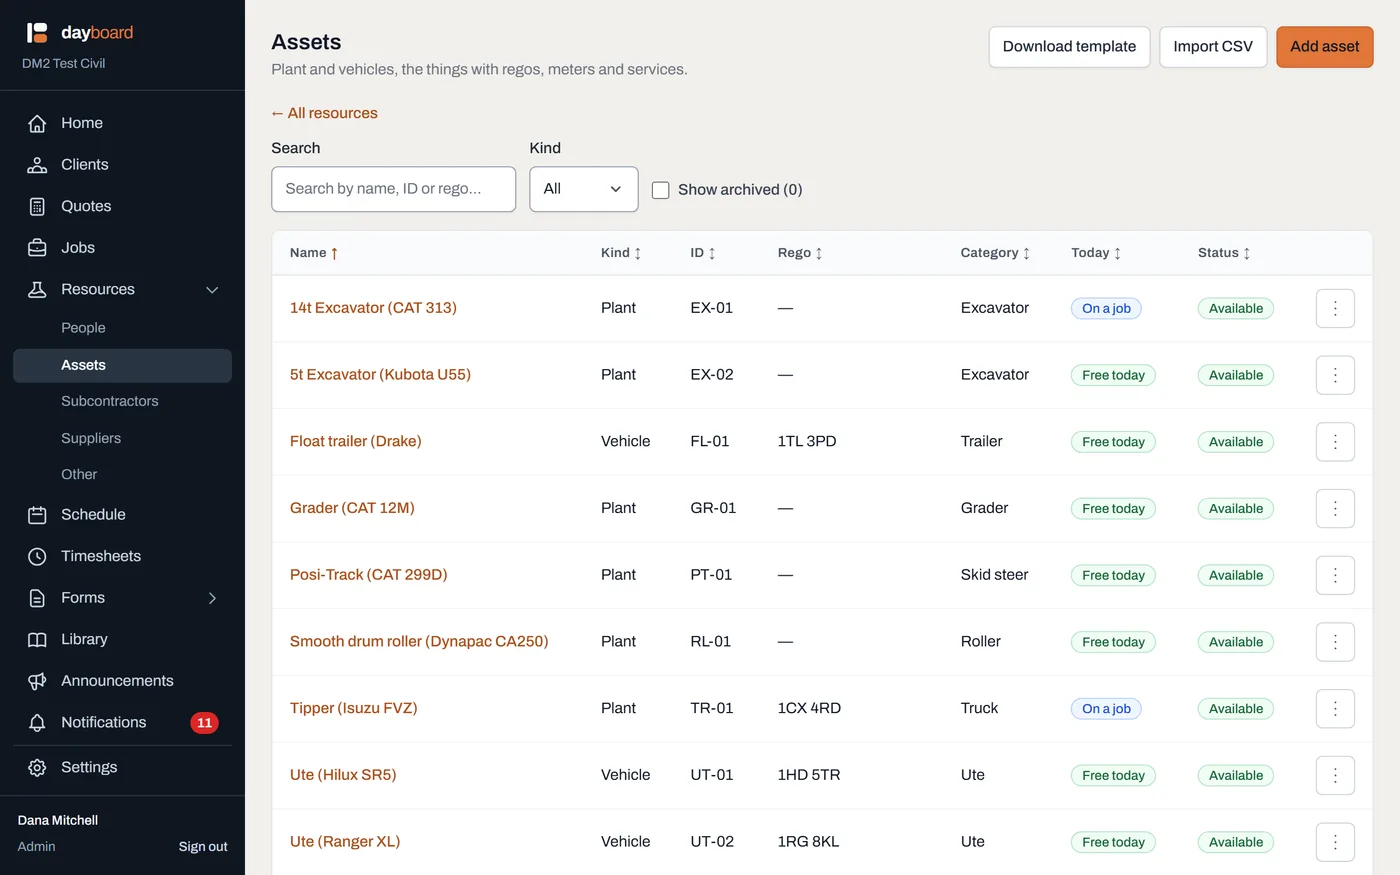The width and height of the screenshot is (1400, 875).
Task: Collapse the Resources menu chevron
Action: coord(212,290)
